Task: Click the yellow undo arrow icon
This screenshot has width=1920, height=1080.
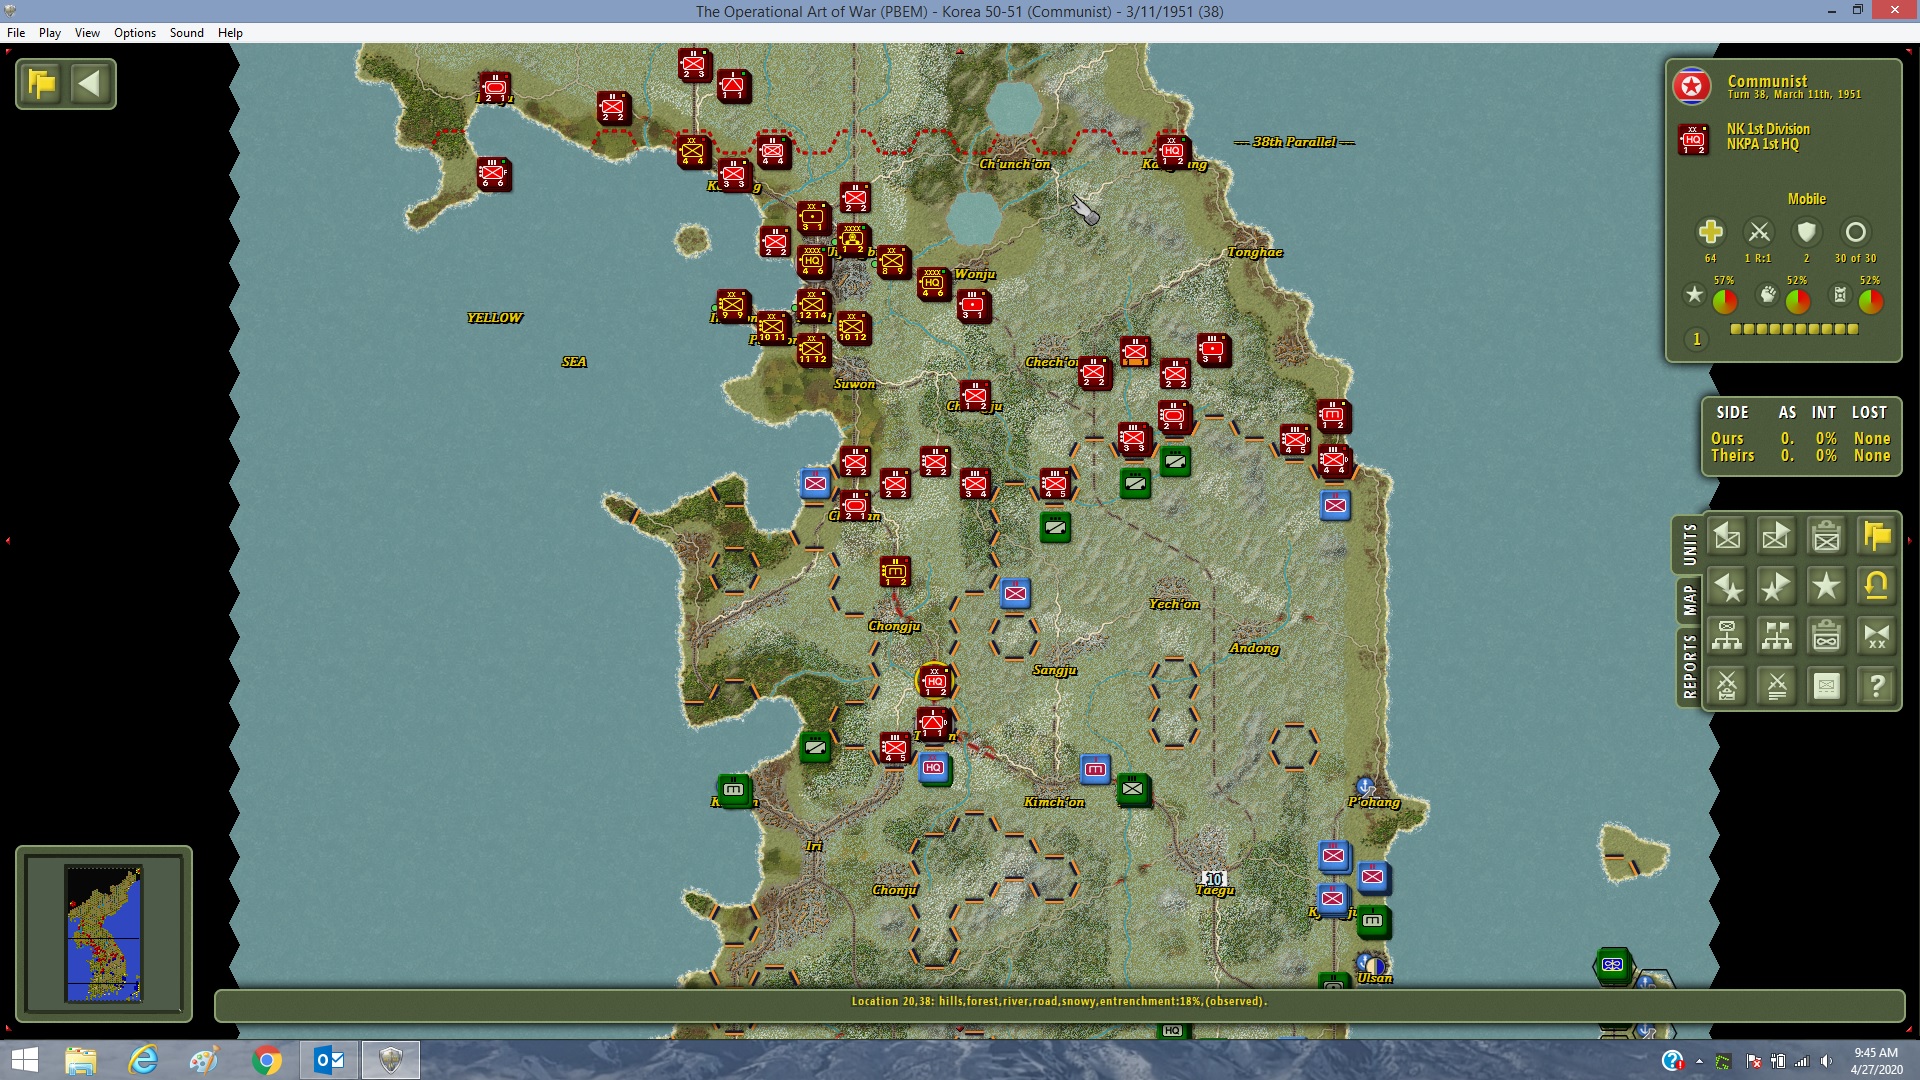Action: click(x=1877, y=587)
